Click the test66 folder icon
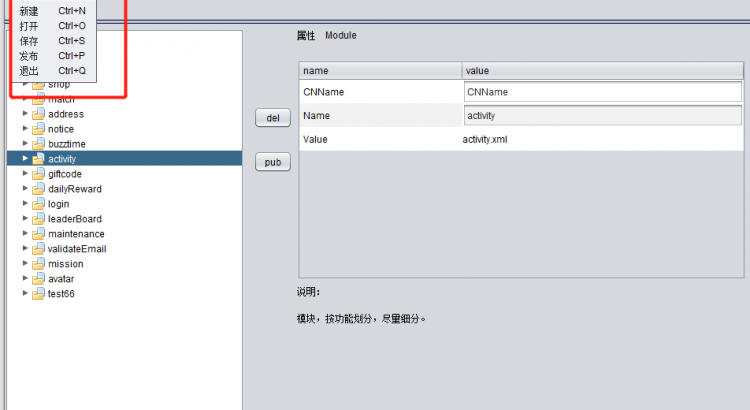 click(38, 294)
